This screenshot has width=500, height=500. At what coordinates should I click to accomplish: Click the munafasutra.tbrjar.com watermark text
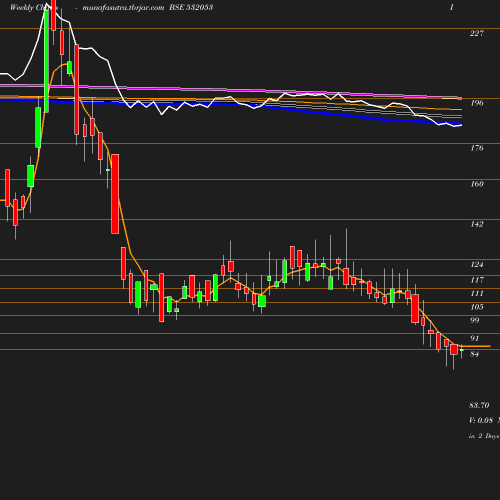point(123,8)
